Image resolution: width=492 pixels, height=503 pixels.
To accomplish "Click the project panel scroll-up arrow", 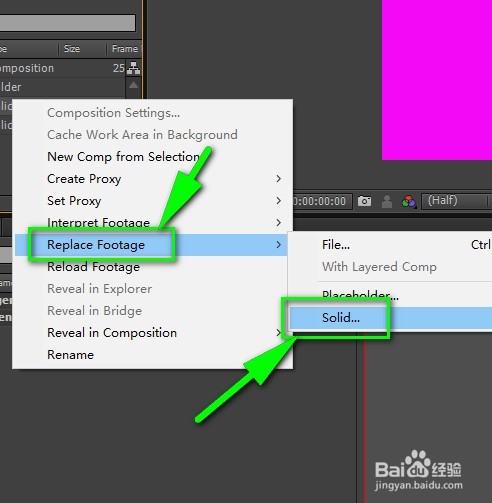I will click(x=133, y=85).
